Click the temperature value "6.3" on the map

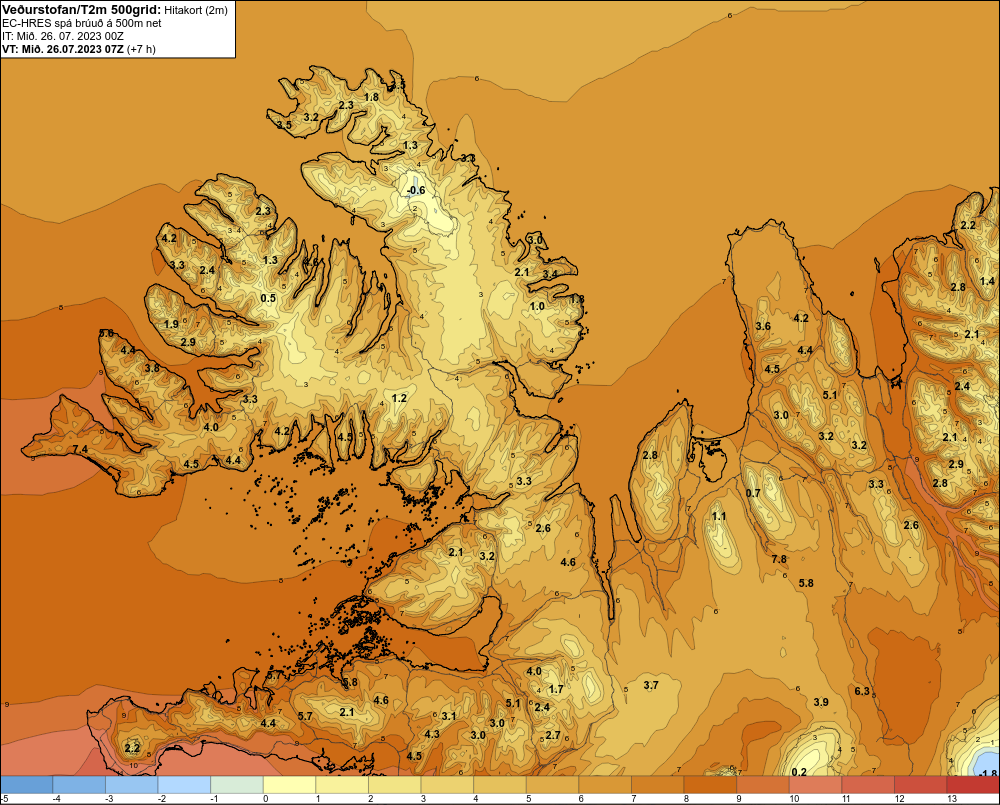point(862,691)
